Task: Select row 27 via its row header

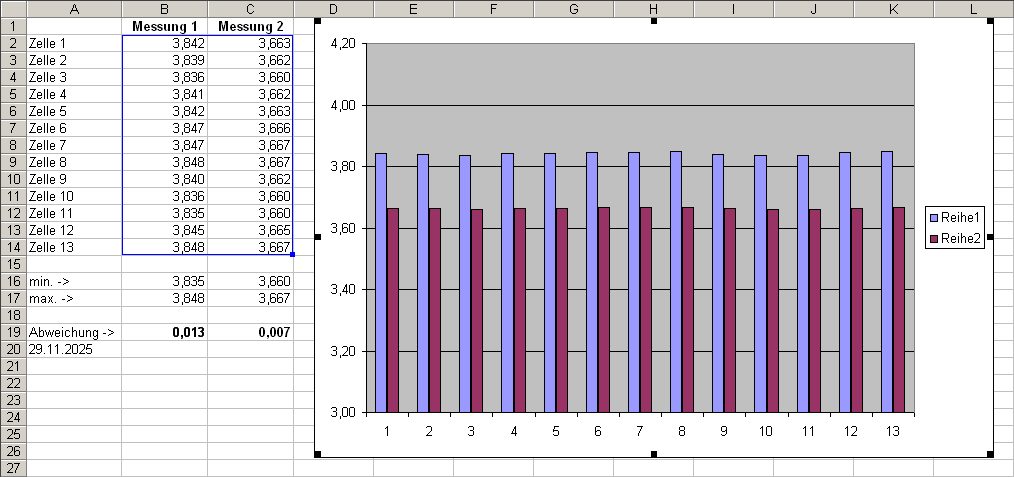Action: (x=13, y=468)
